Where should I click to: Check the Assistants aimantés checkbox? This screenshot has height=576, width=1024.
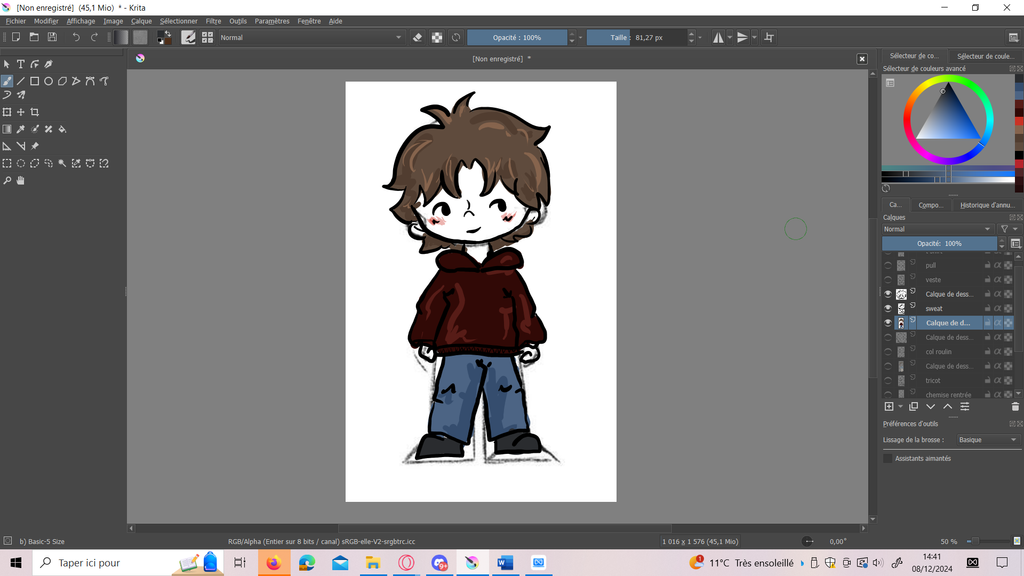click(x=888, y=458)
